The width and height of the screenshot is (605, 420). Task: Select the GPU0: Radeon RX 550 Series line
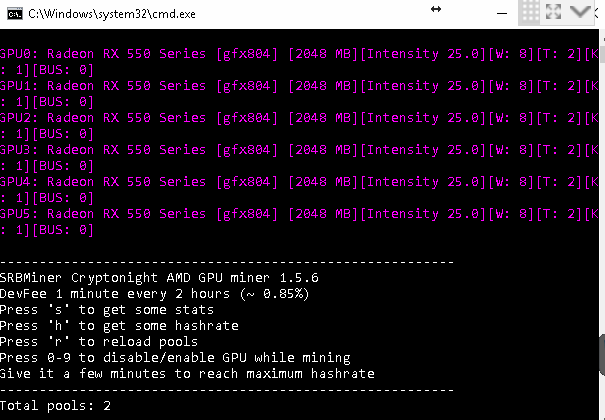pos(299,54)
